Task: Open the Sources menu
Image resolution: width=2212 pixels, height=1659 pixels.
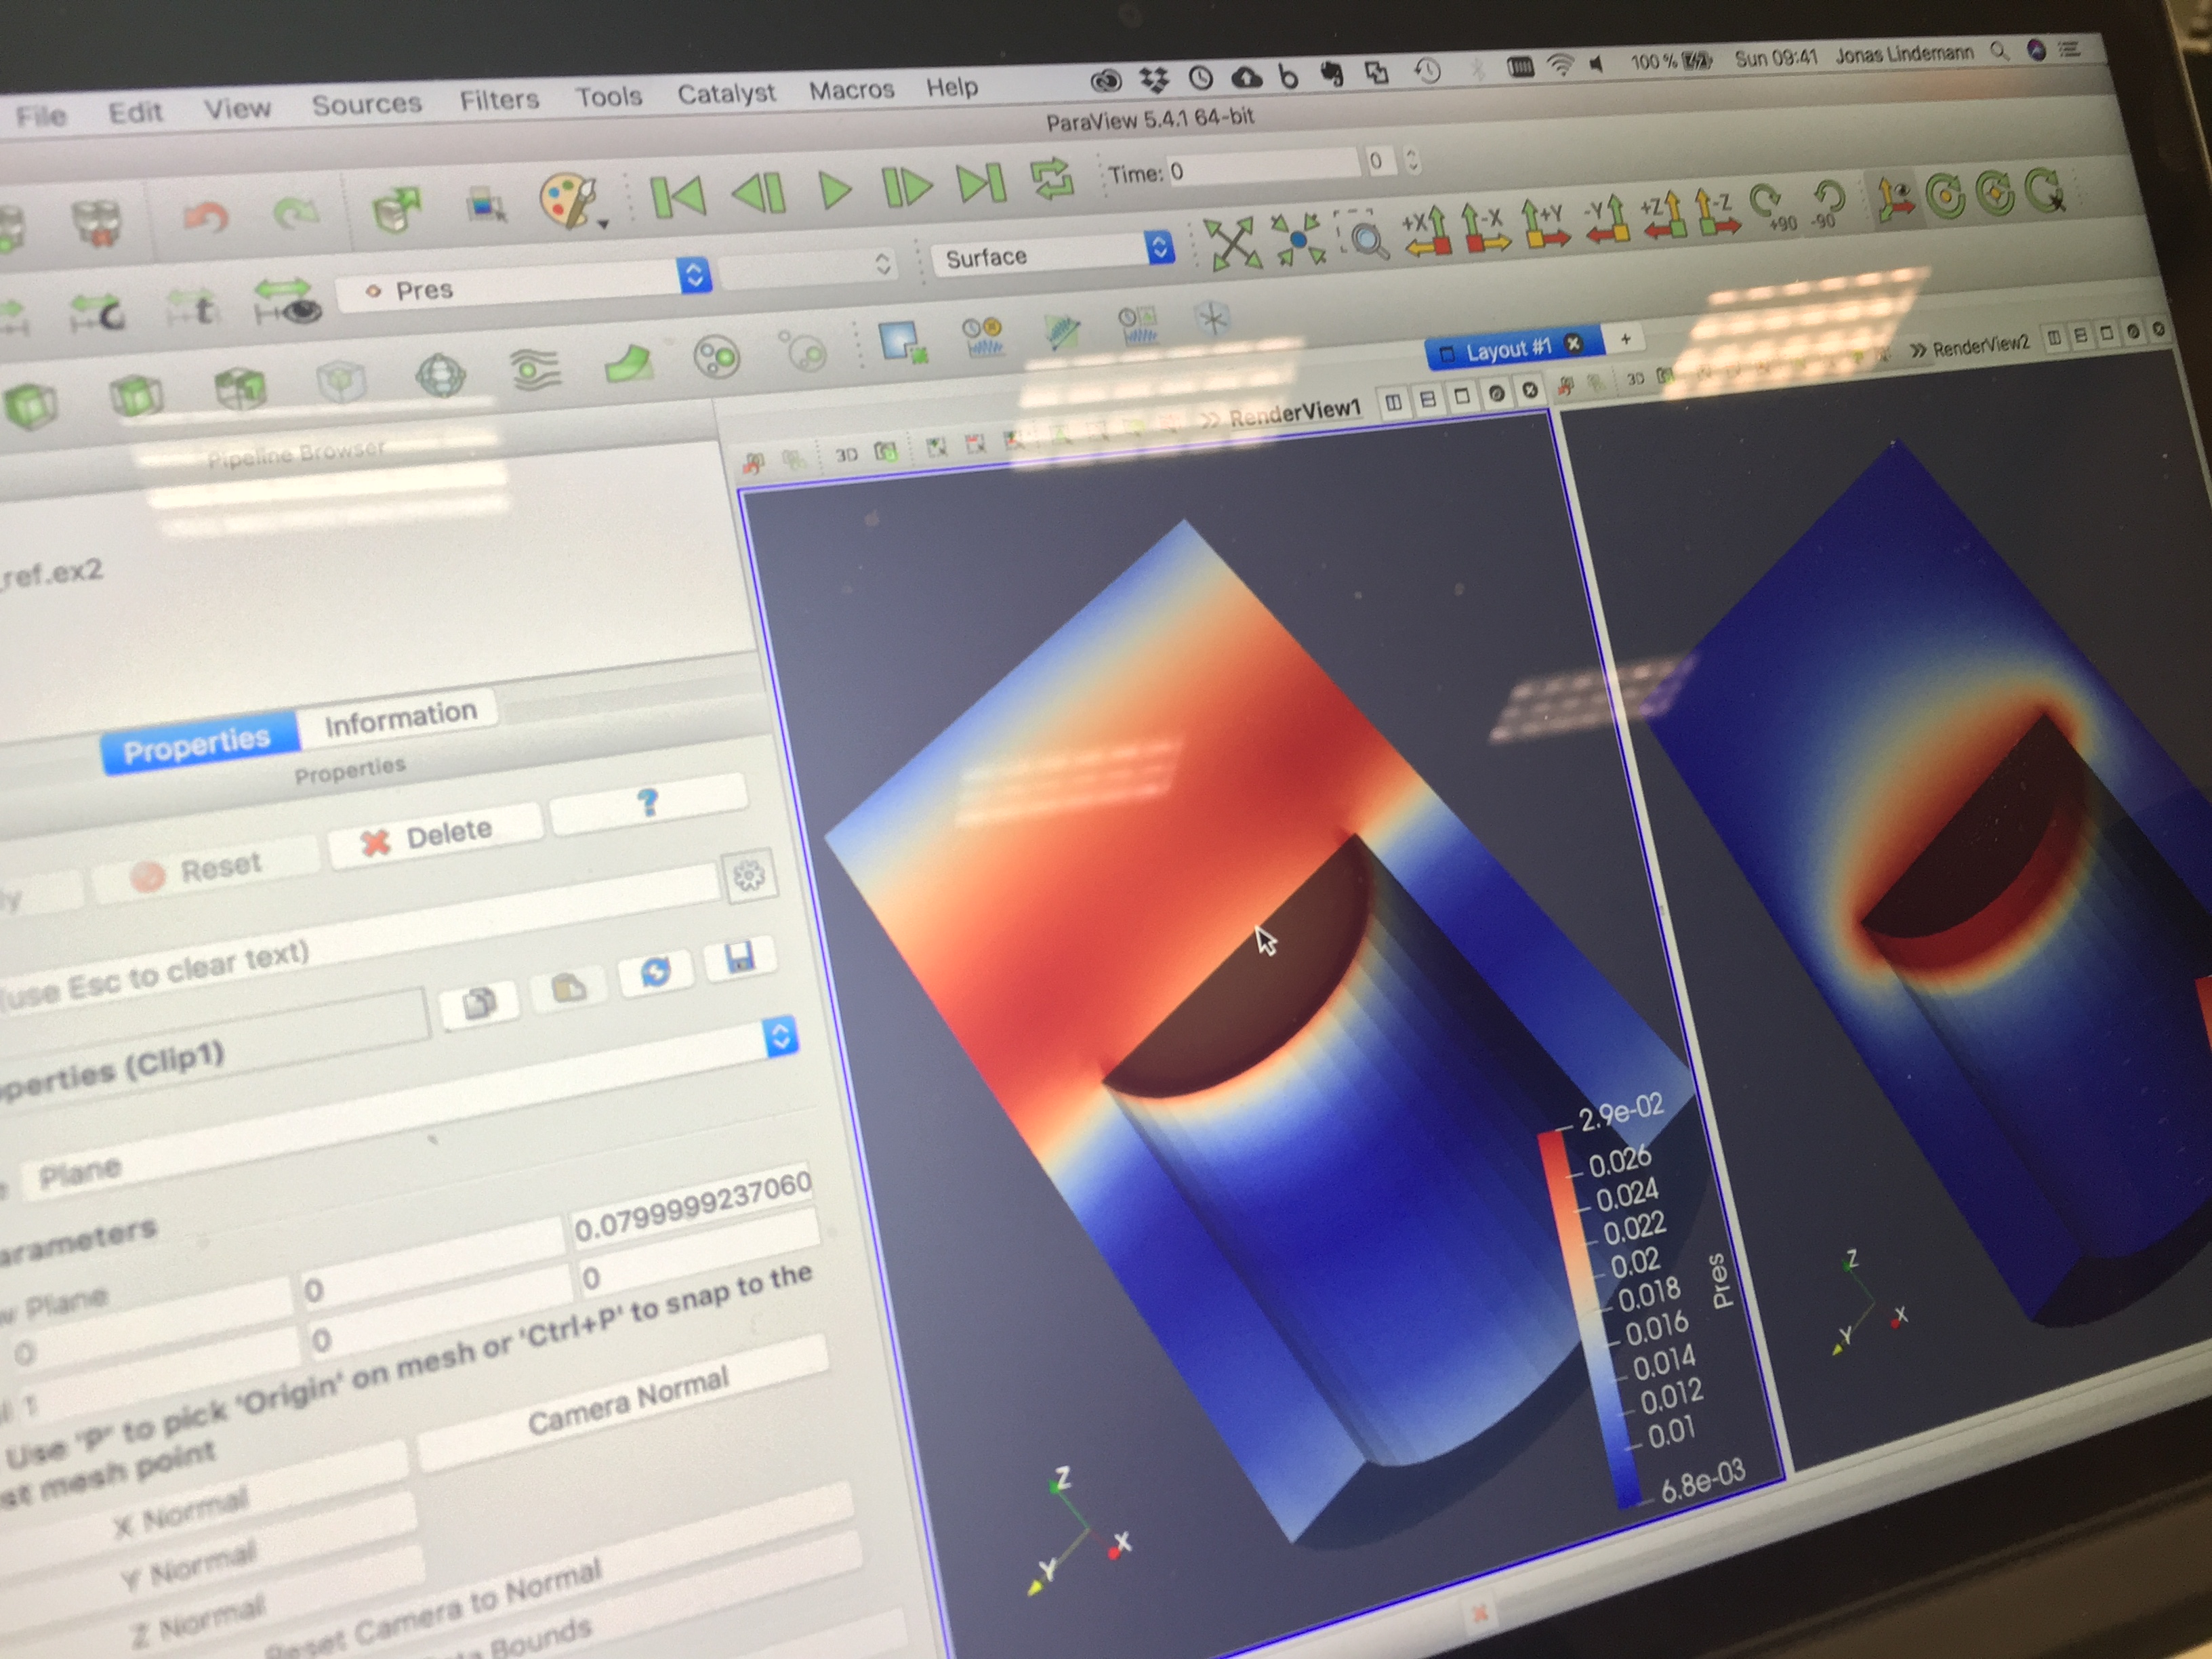Action: click(366, 103)
